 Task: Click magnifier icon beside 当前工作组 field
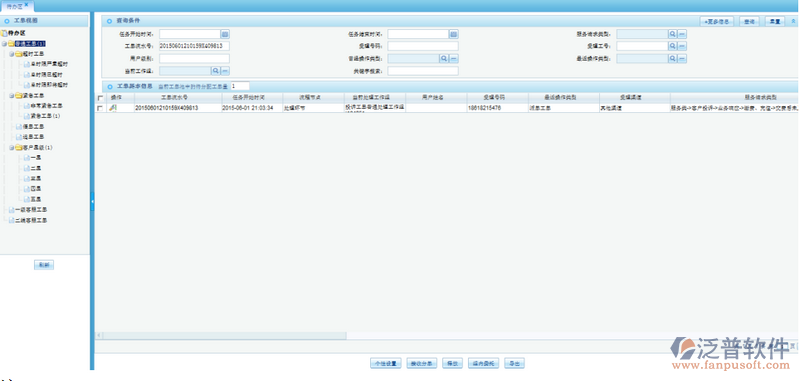pyautogui.click(x=216, y=71)
